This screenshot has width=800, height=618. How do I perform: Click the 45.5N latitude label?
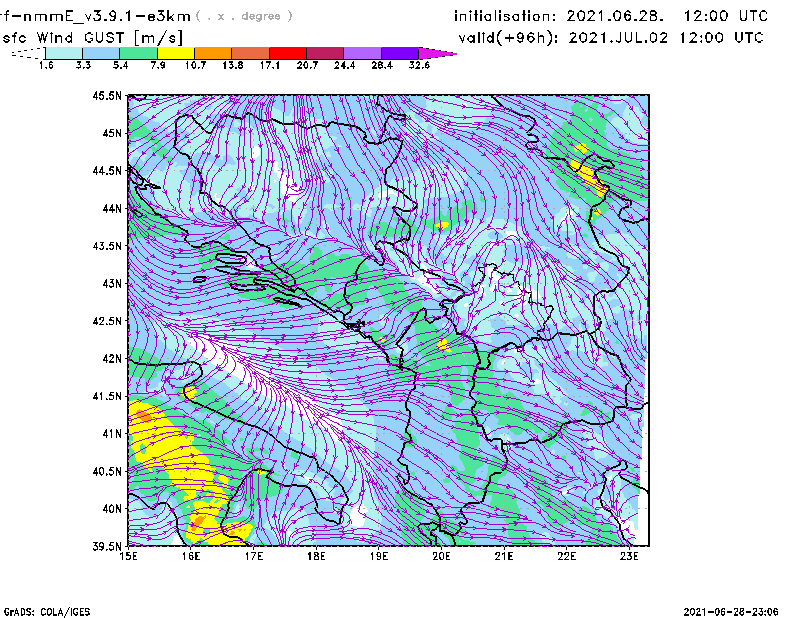coord(105,96)
